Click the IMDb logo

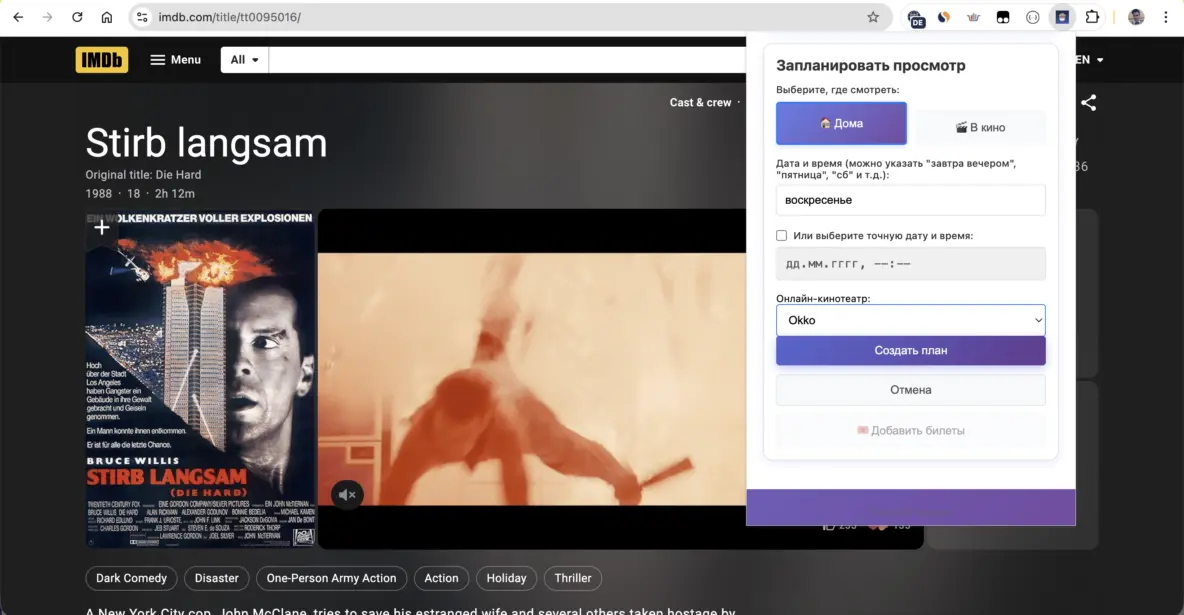(x=101, y=59)
